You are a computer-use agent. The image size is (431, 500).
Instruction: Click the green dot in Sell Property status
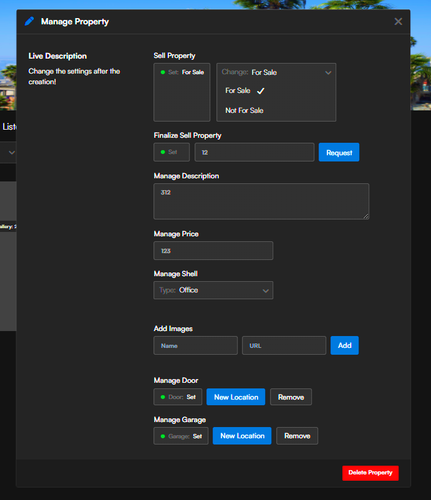pyautogui.click(x=163, y=72)
